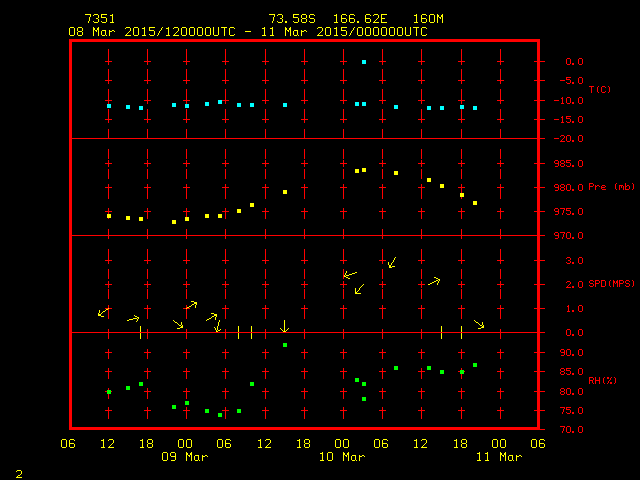Viewport: 640px width, 480px height.
Task: Click the 985.0 pressure tick label
Action: (568, 163)
